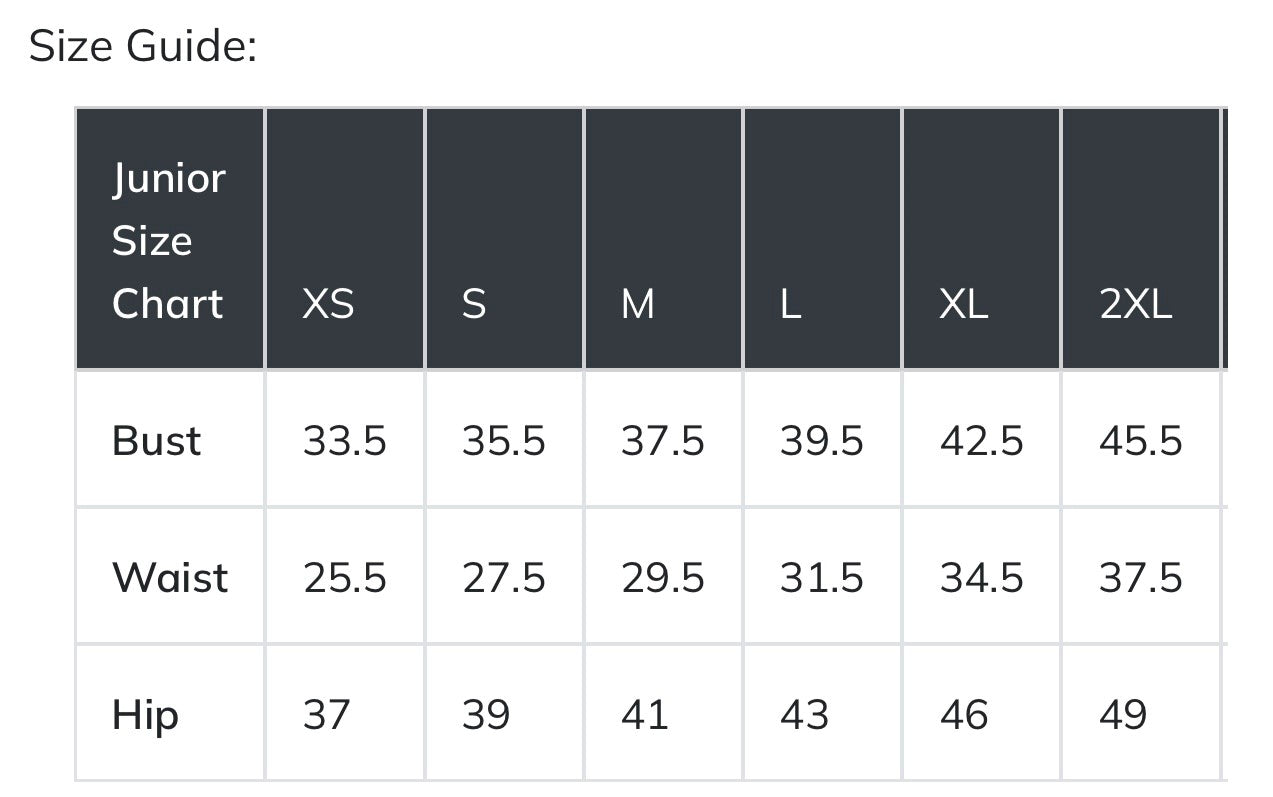Click the XS bust value 33.5
Image resolution: width=1273 pixels, height=797 pixels.
tap(344, 441)
